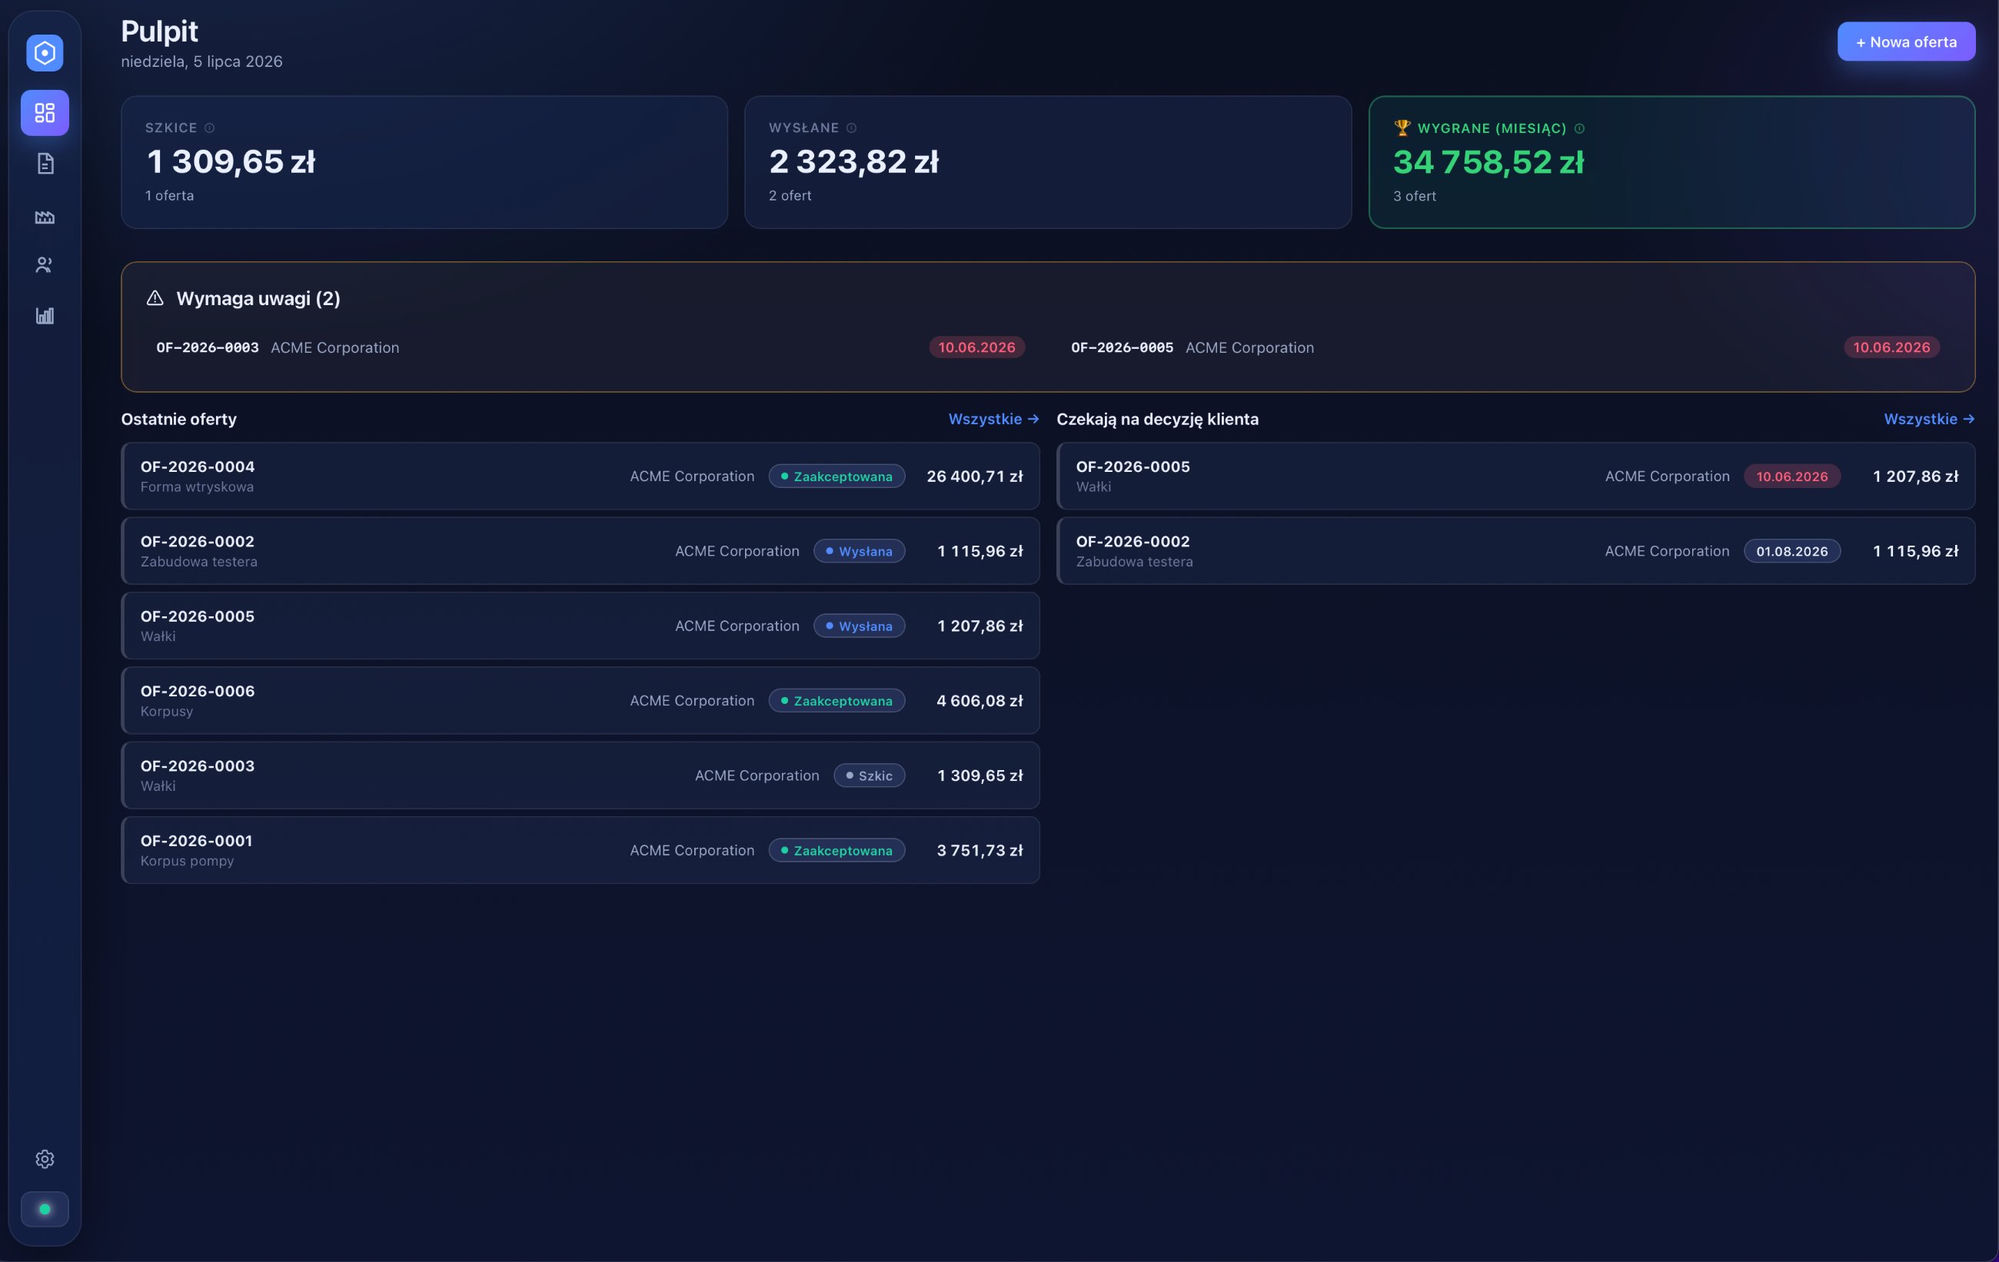The height and width of the screenshot is (1262, 1999).
Task: Open Wszystkie link beside Ostatnie oferty
Action: click(x=993, y=419)
